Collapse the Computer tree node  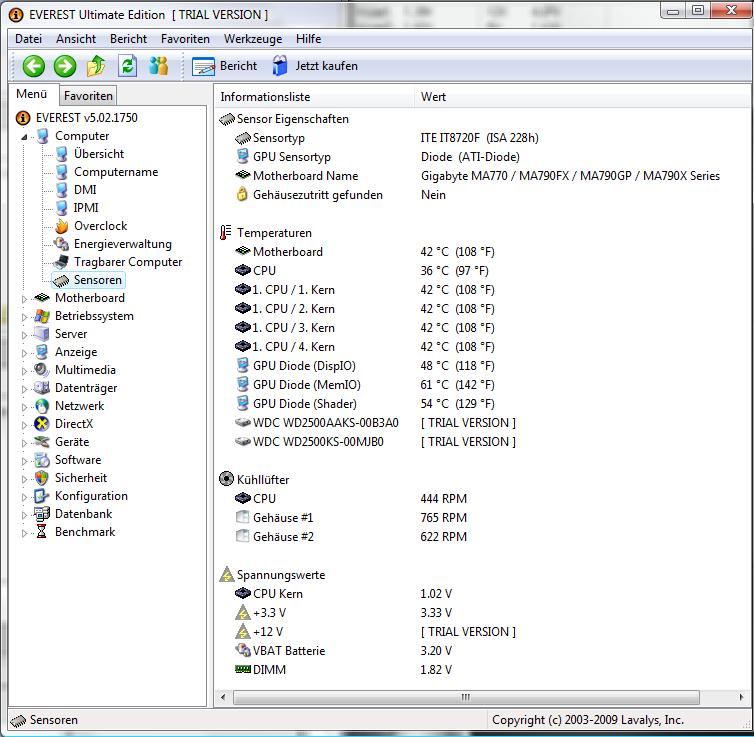pos(24,137)
